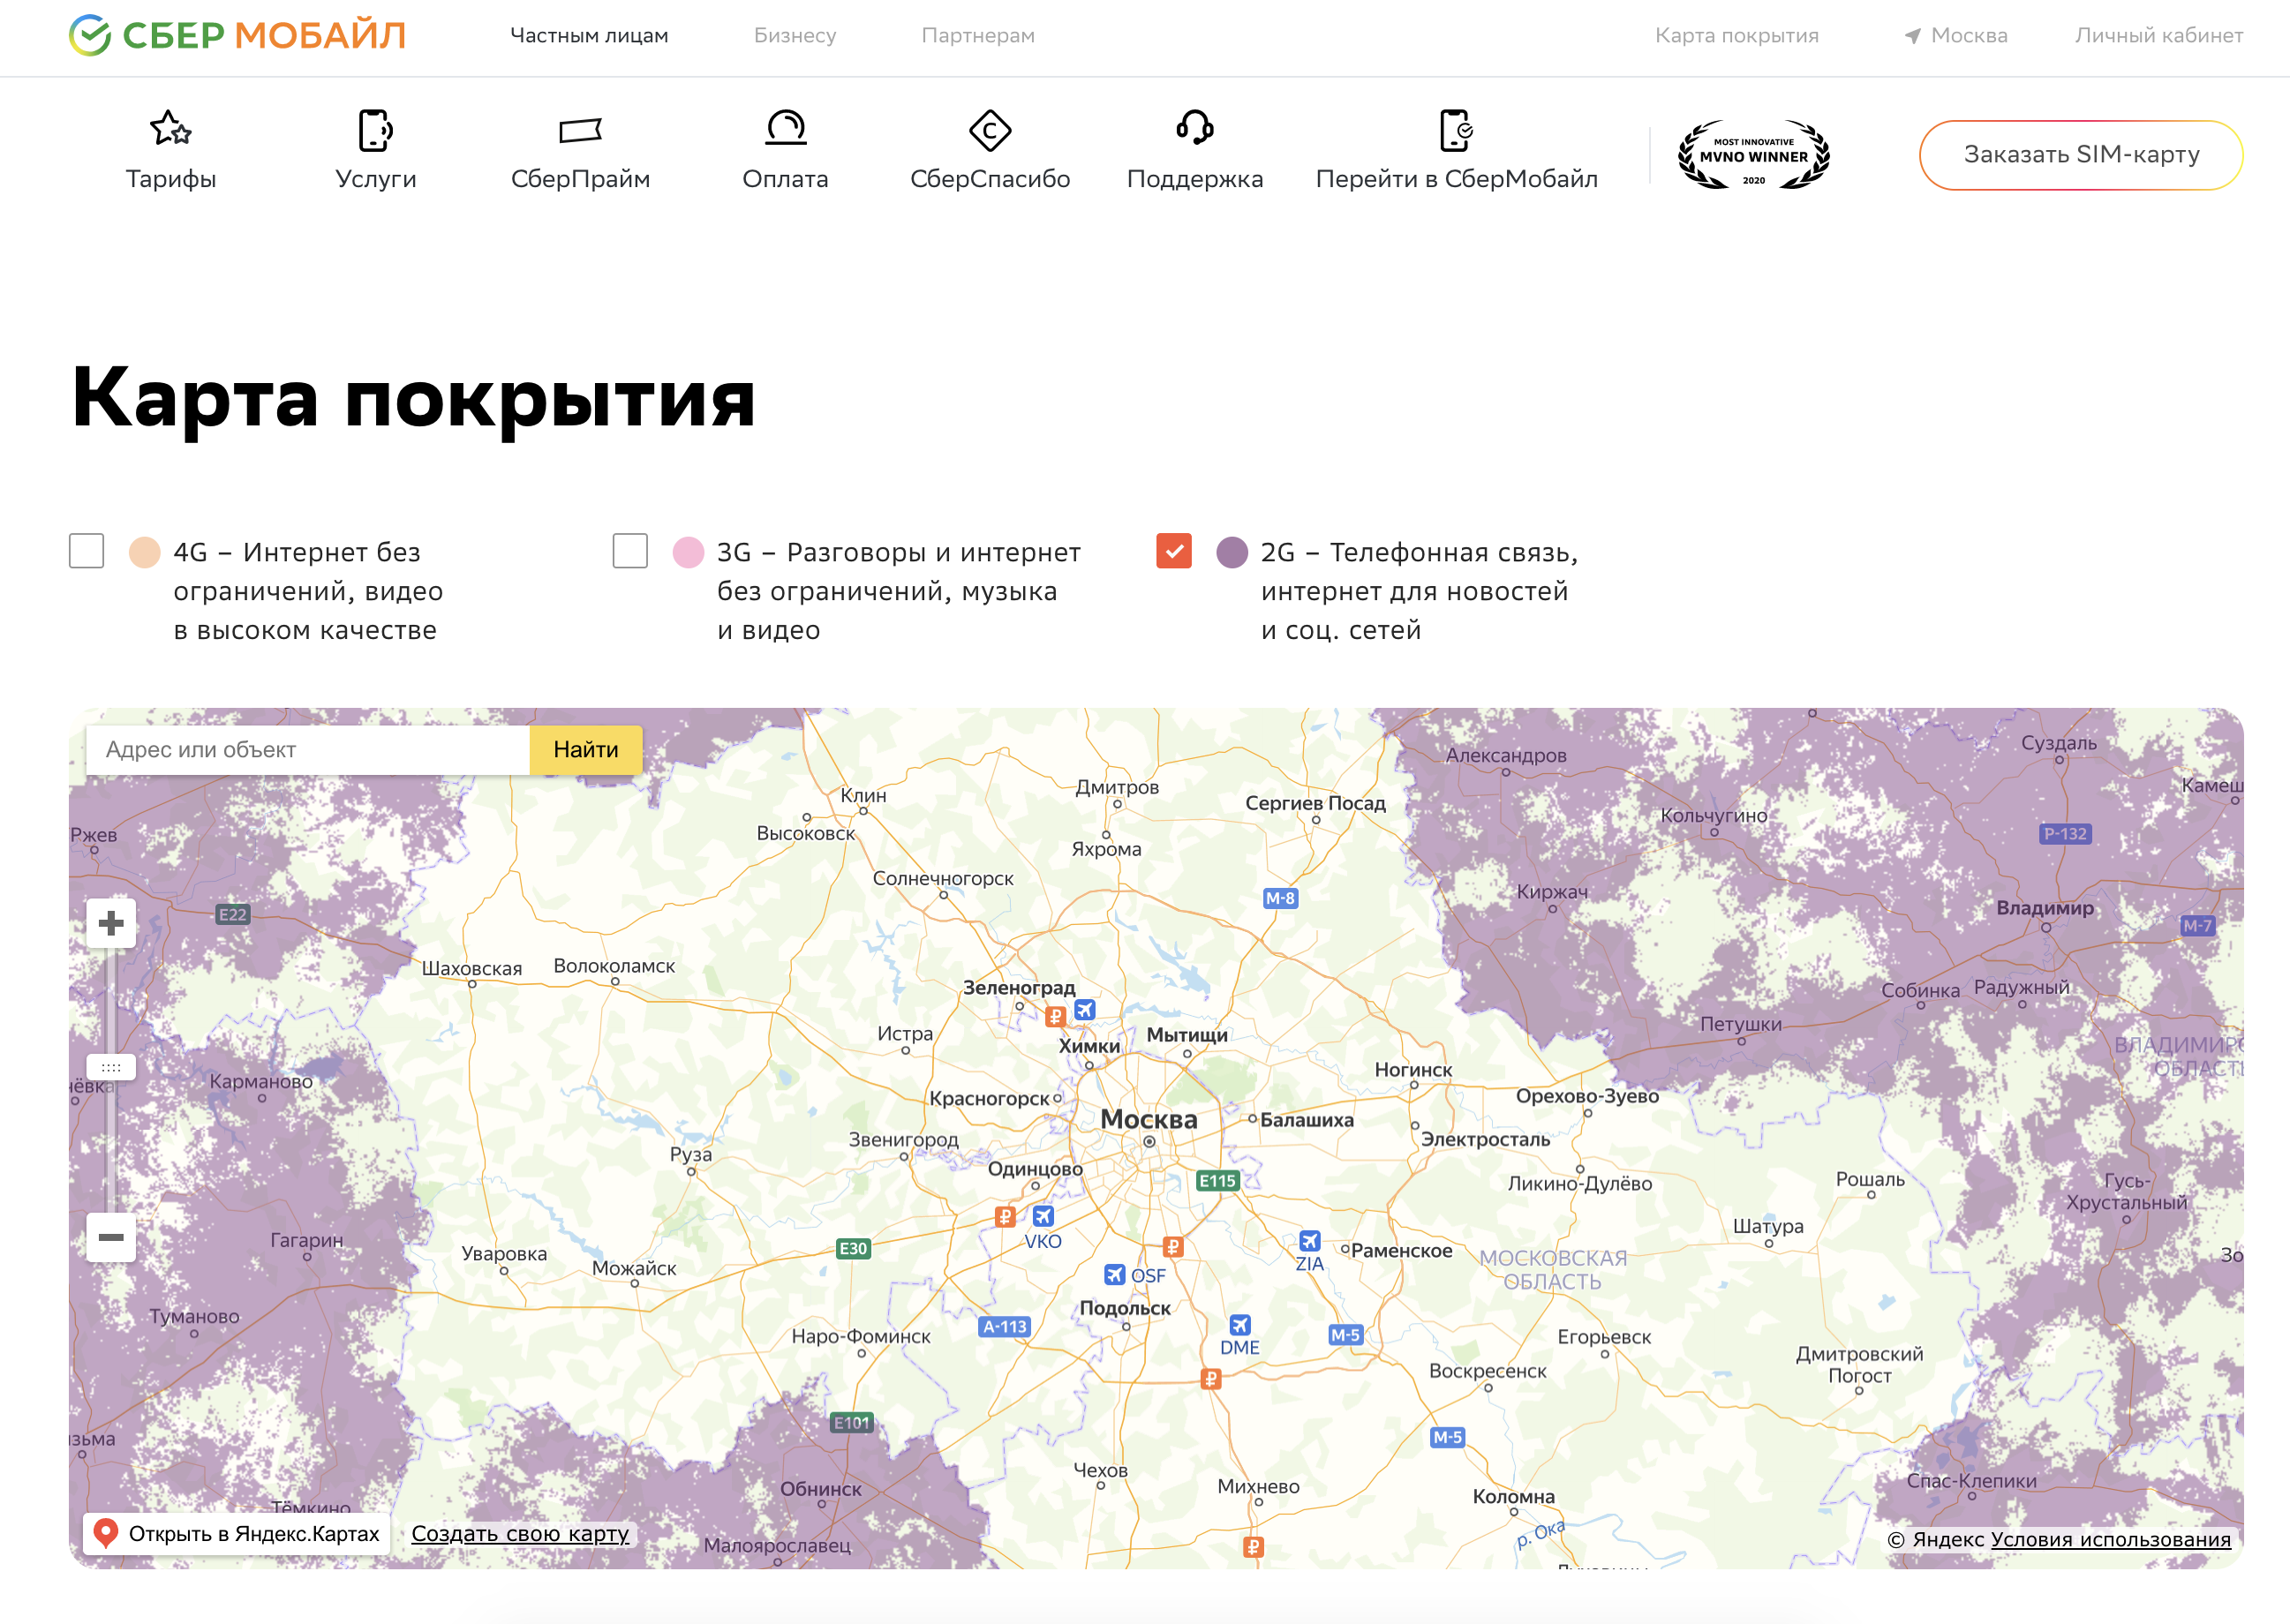
Task: Click the Москва city label on map
Action: 1149,1119
